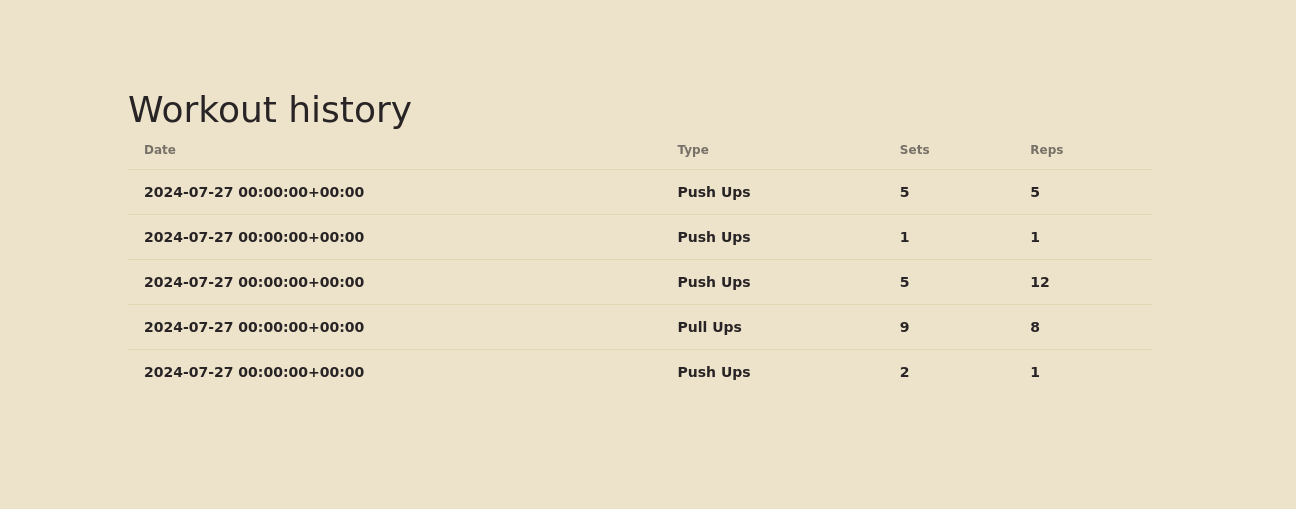
Task: Select the sets value 2
Action: tap(904, 372)
